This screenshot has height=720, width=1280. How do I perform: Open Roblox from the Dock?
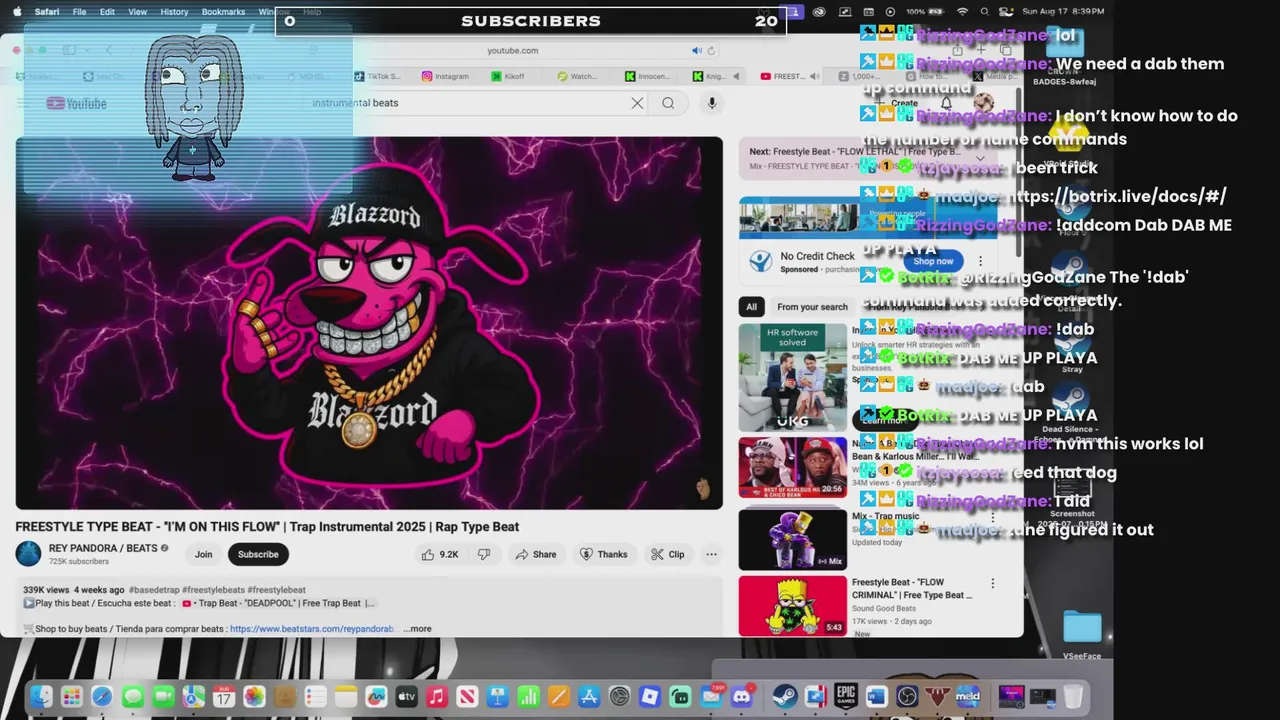point(650,697)
